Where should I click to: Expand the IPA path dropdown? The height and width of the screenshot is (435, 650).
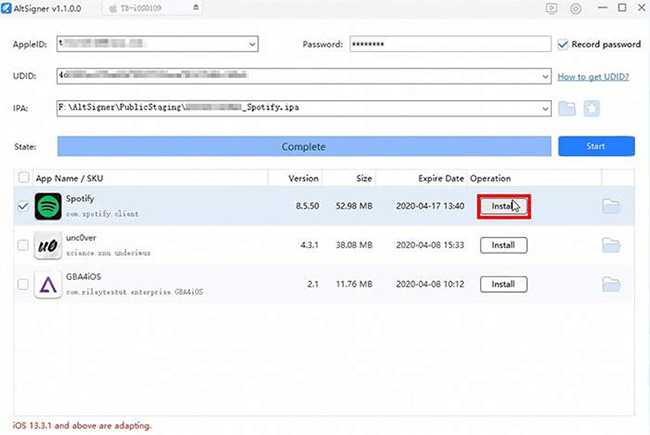click(x=543, y=108)
